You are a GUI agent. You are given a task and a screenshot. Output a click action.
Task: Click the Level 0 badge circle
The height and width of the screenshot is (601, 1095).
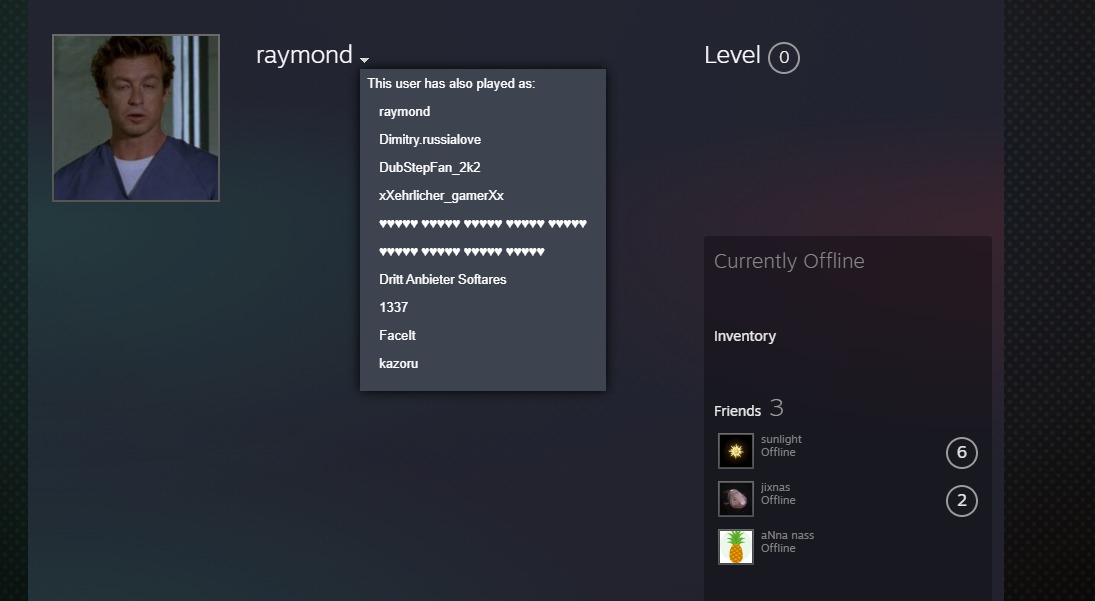(x=784, y=58)
